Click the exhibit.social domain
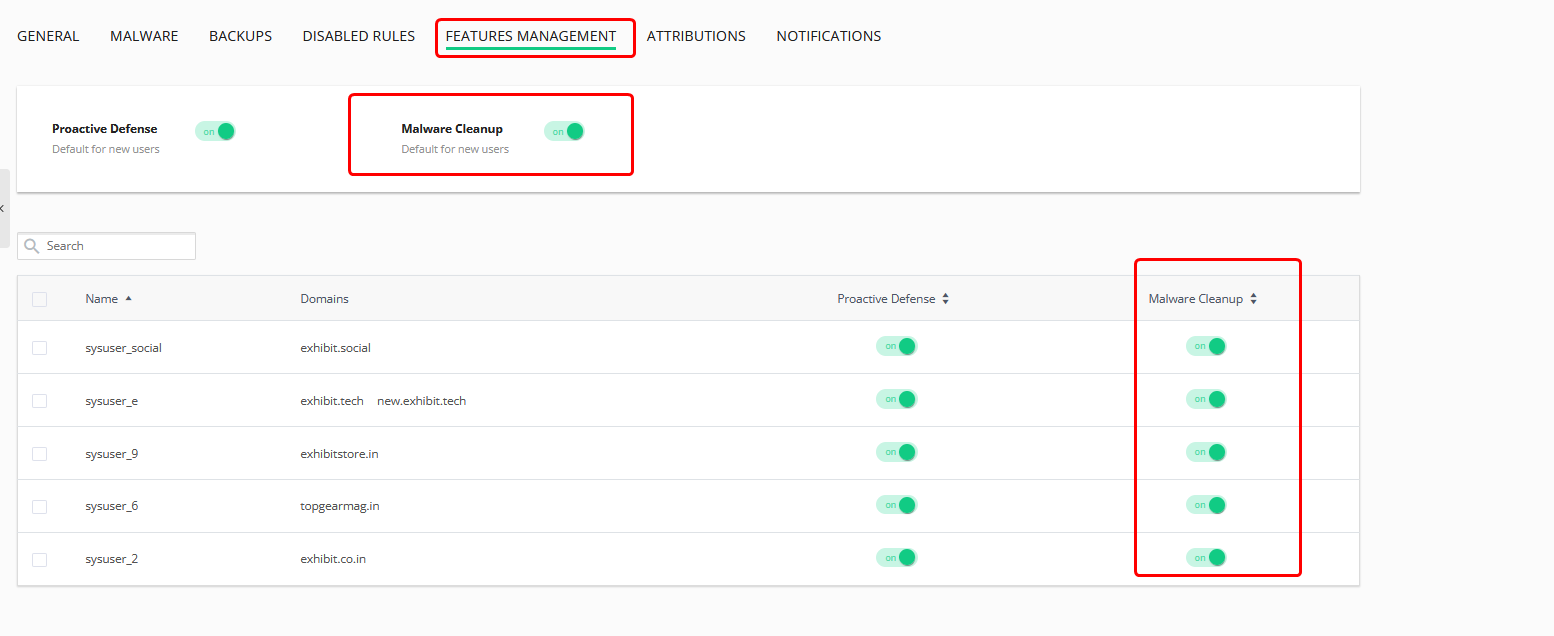Screen dimensions: 1554x636 pyautogui.click(x=335, y=348)
